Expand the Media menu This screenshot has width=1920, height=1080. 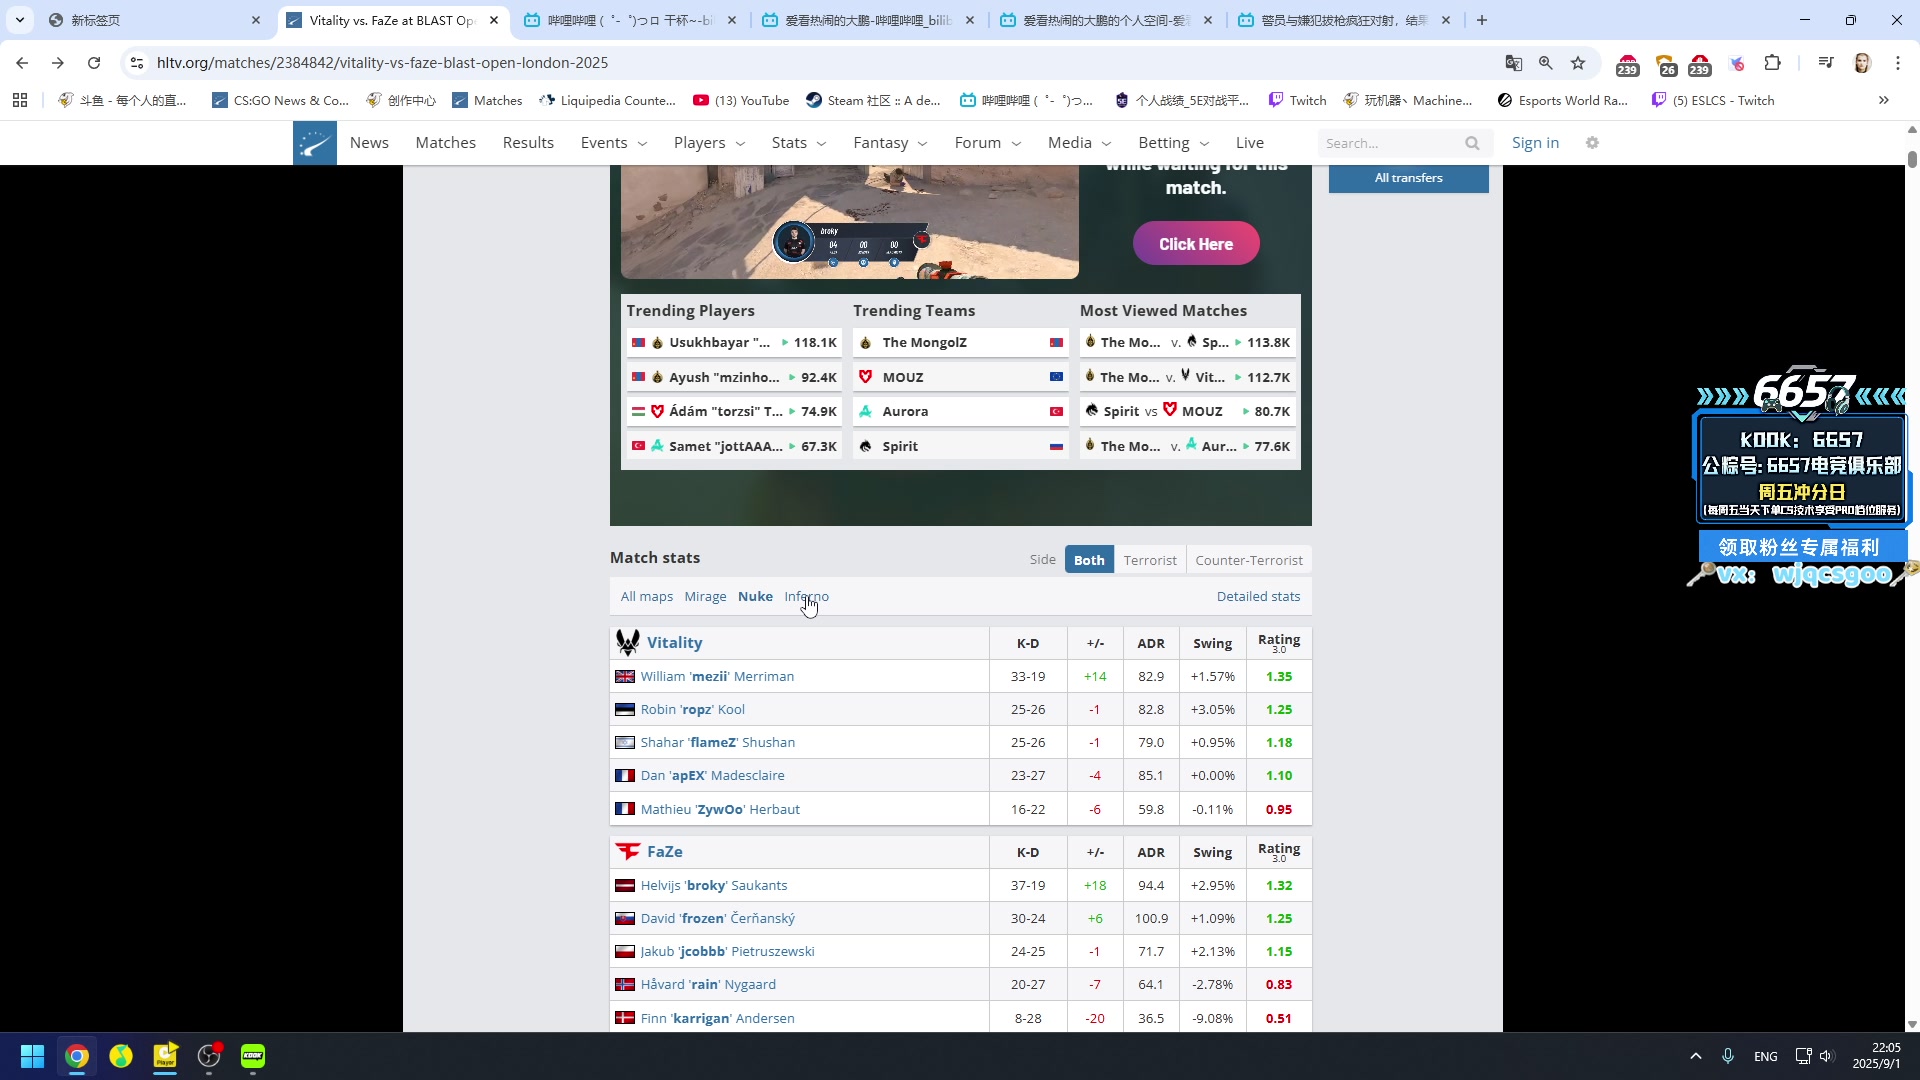pos(1079,143)
